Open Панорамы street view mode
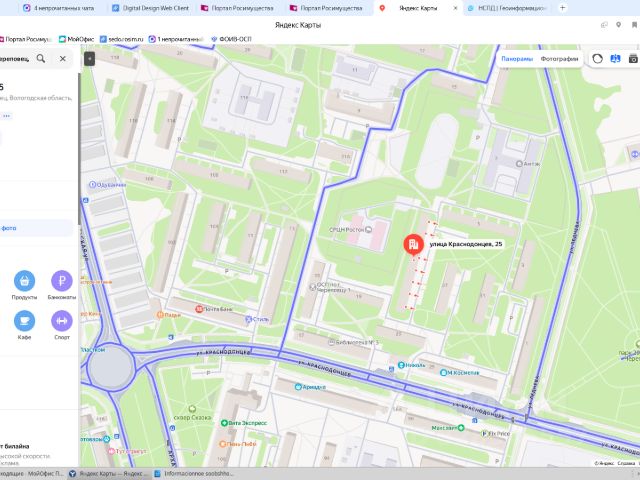The image size is (640, 480). (517, 59)
